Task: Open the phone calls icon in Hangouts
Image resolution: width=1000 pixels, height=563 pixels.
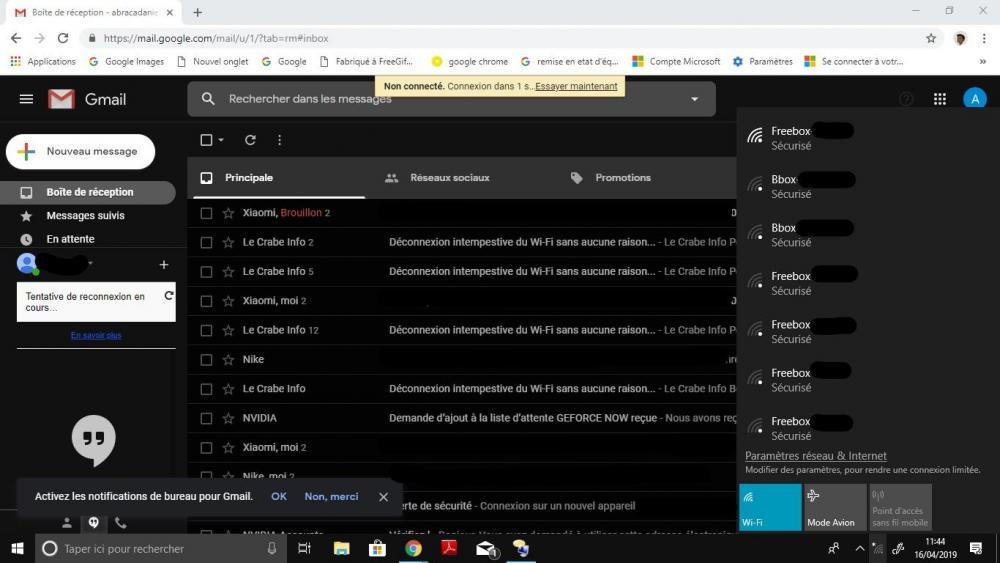Action: (x=121, y=522)
